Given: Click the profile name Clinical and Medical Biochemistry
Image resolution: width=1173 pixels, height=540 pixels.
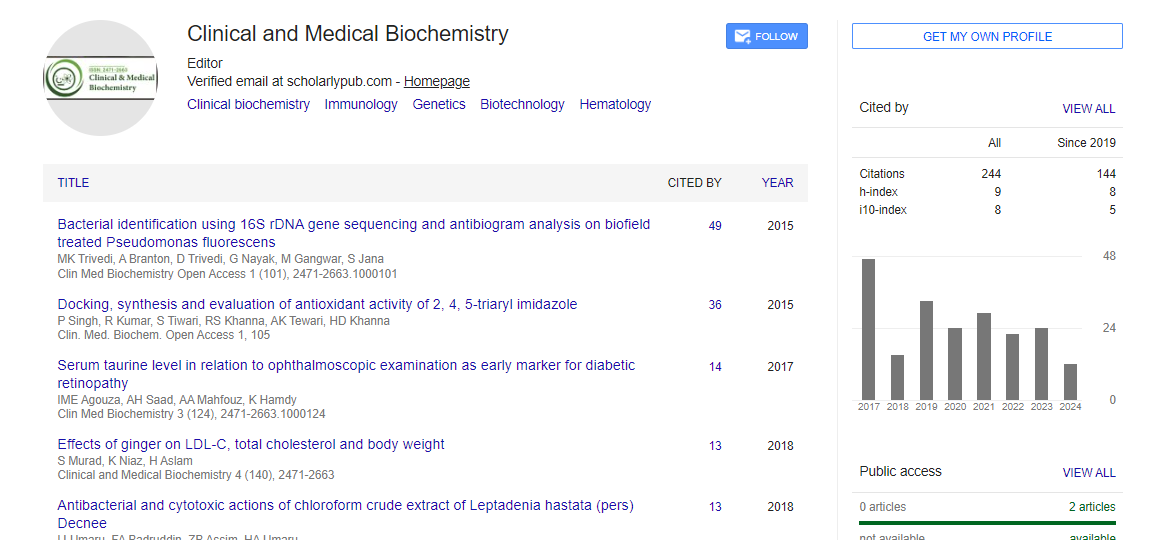Looking at the screenshot, I should click(348, 34).
